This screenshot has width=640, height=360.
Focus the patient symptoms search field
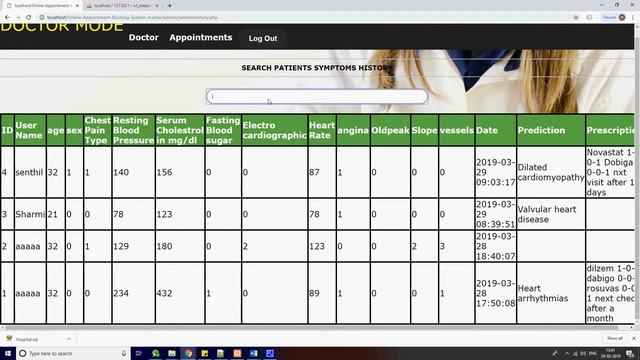pyautogui.click(x=317, y=96)
